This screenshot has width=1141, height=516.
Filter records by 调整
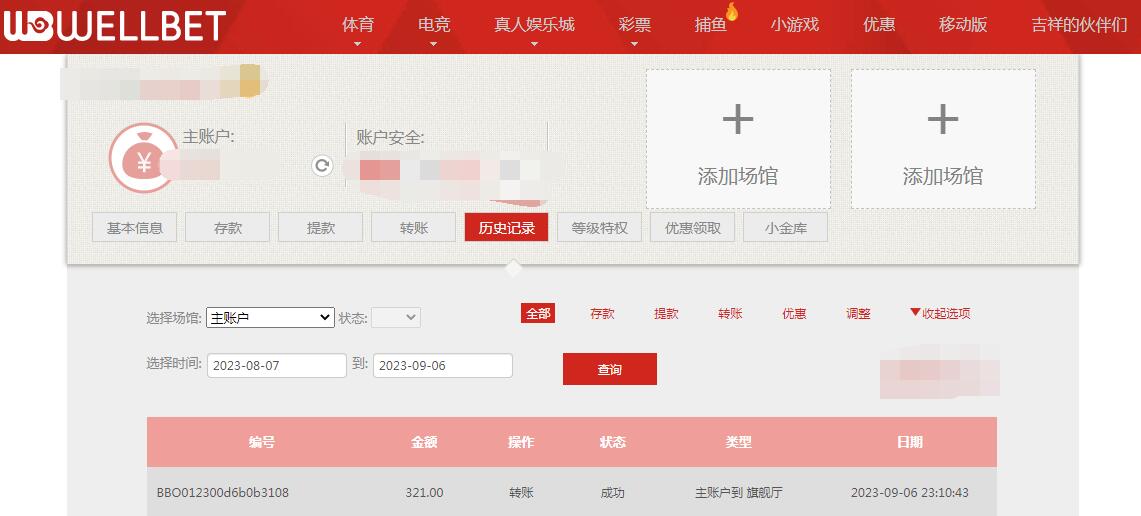point(859,314)
